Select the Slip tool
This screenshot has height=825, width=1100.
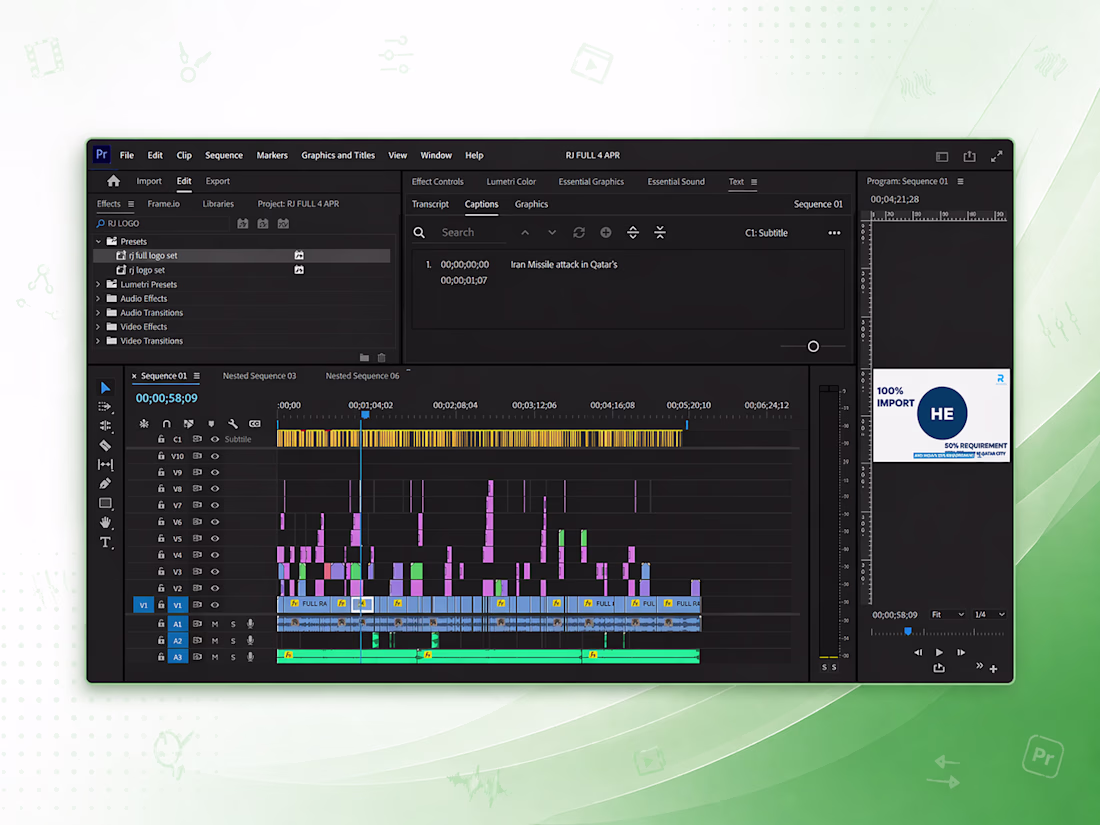click(x=105, y=464)
